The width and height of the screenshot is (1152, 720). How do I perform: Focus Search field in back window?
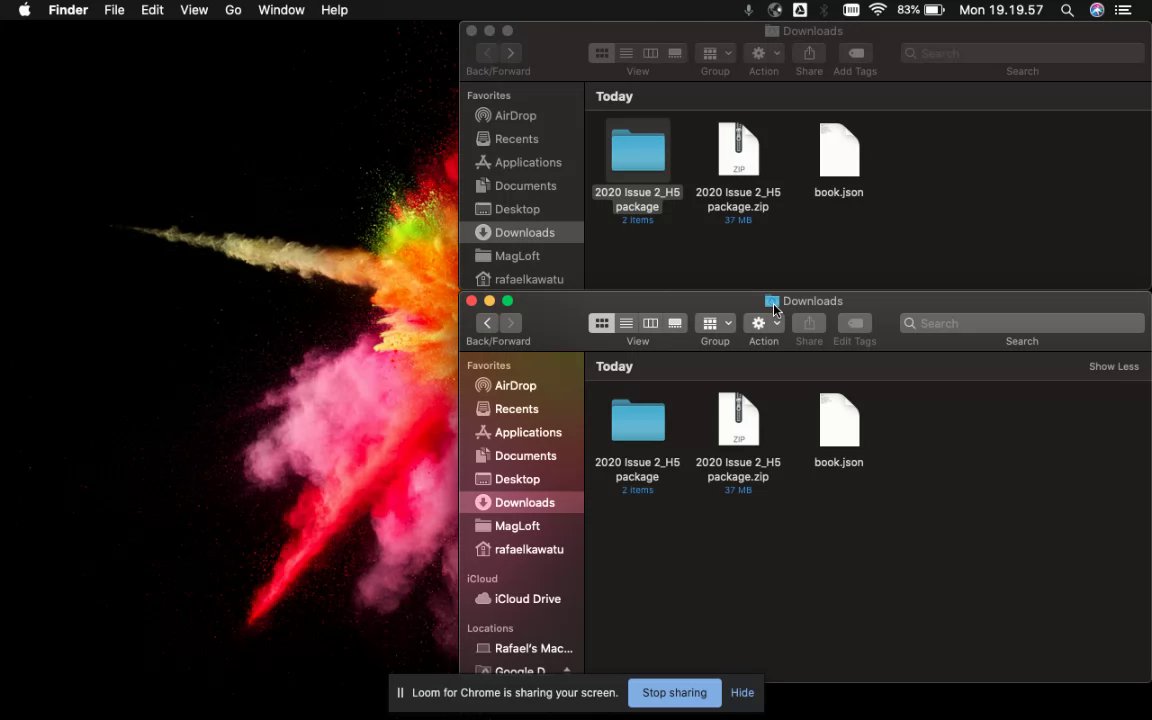pyautogui.click(x=1022, y=53)
